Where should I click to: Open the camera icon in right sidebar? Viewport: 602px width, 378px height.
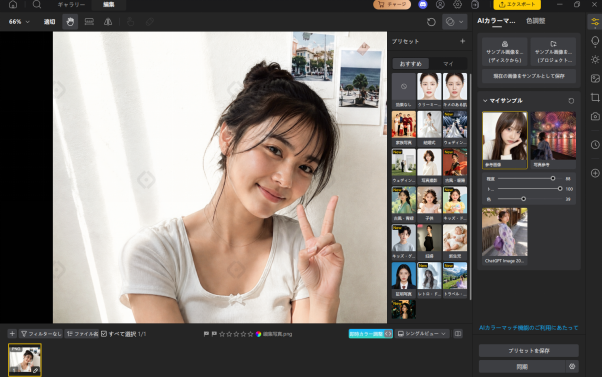(595, 116)
